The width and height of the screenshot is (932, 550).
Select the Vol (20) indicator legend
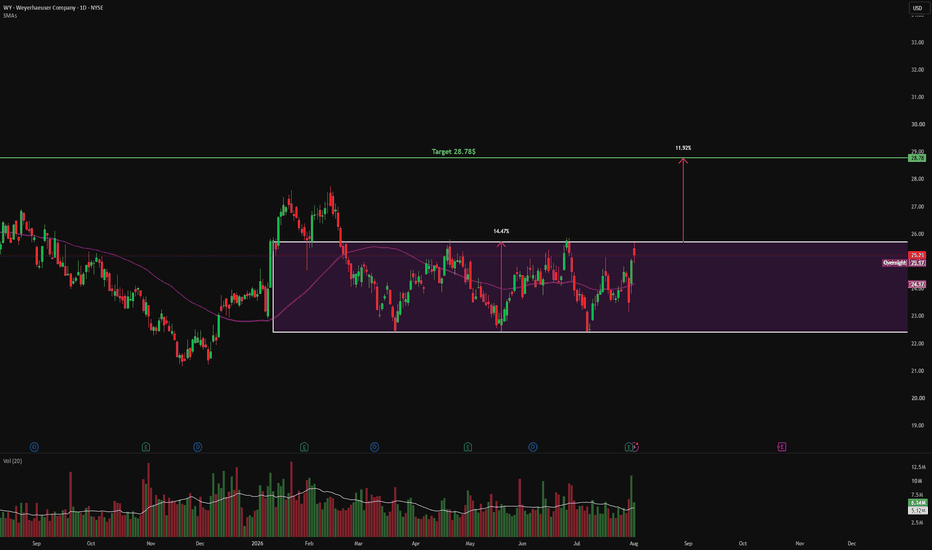pos(12,461)
